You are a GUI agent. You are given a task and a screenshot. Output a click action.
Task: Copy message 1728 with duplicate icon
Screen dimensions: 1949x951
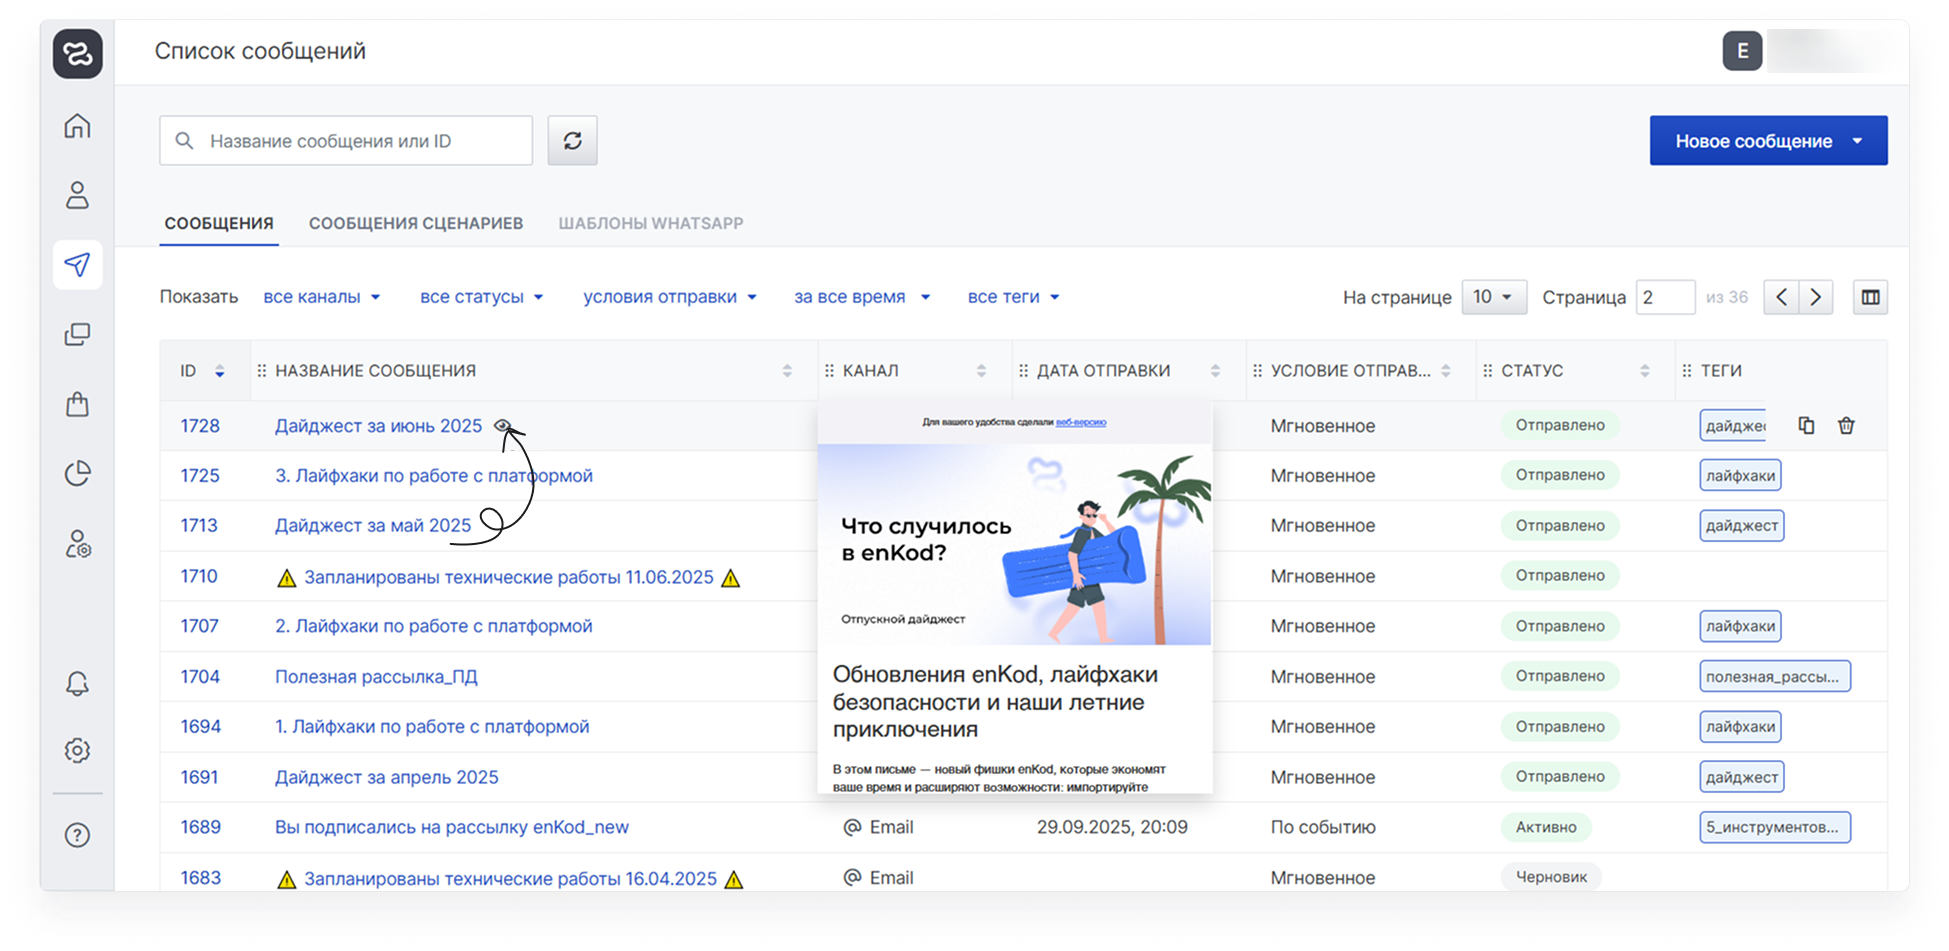point(1806,426)
